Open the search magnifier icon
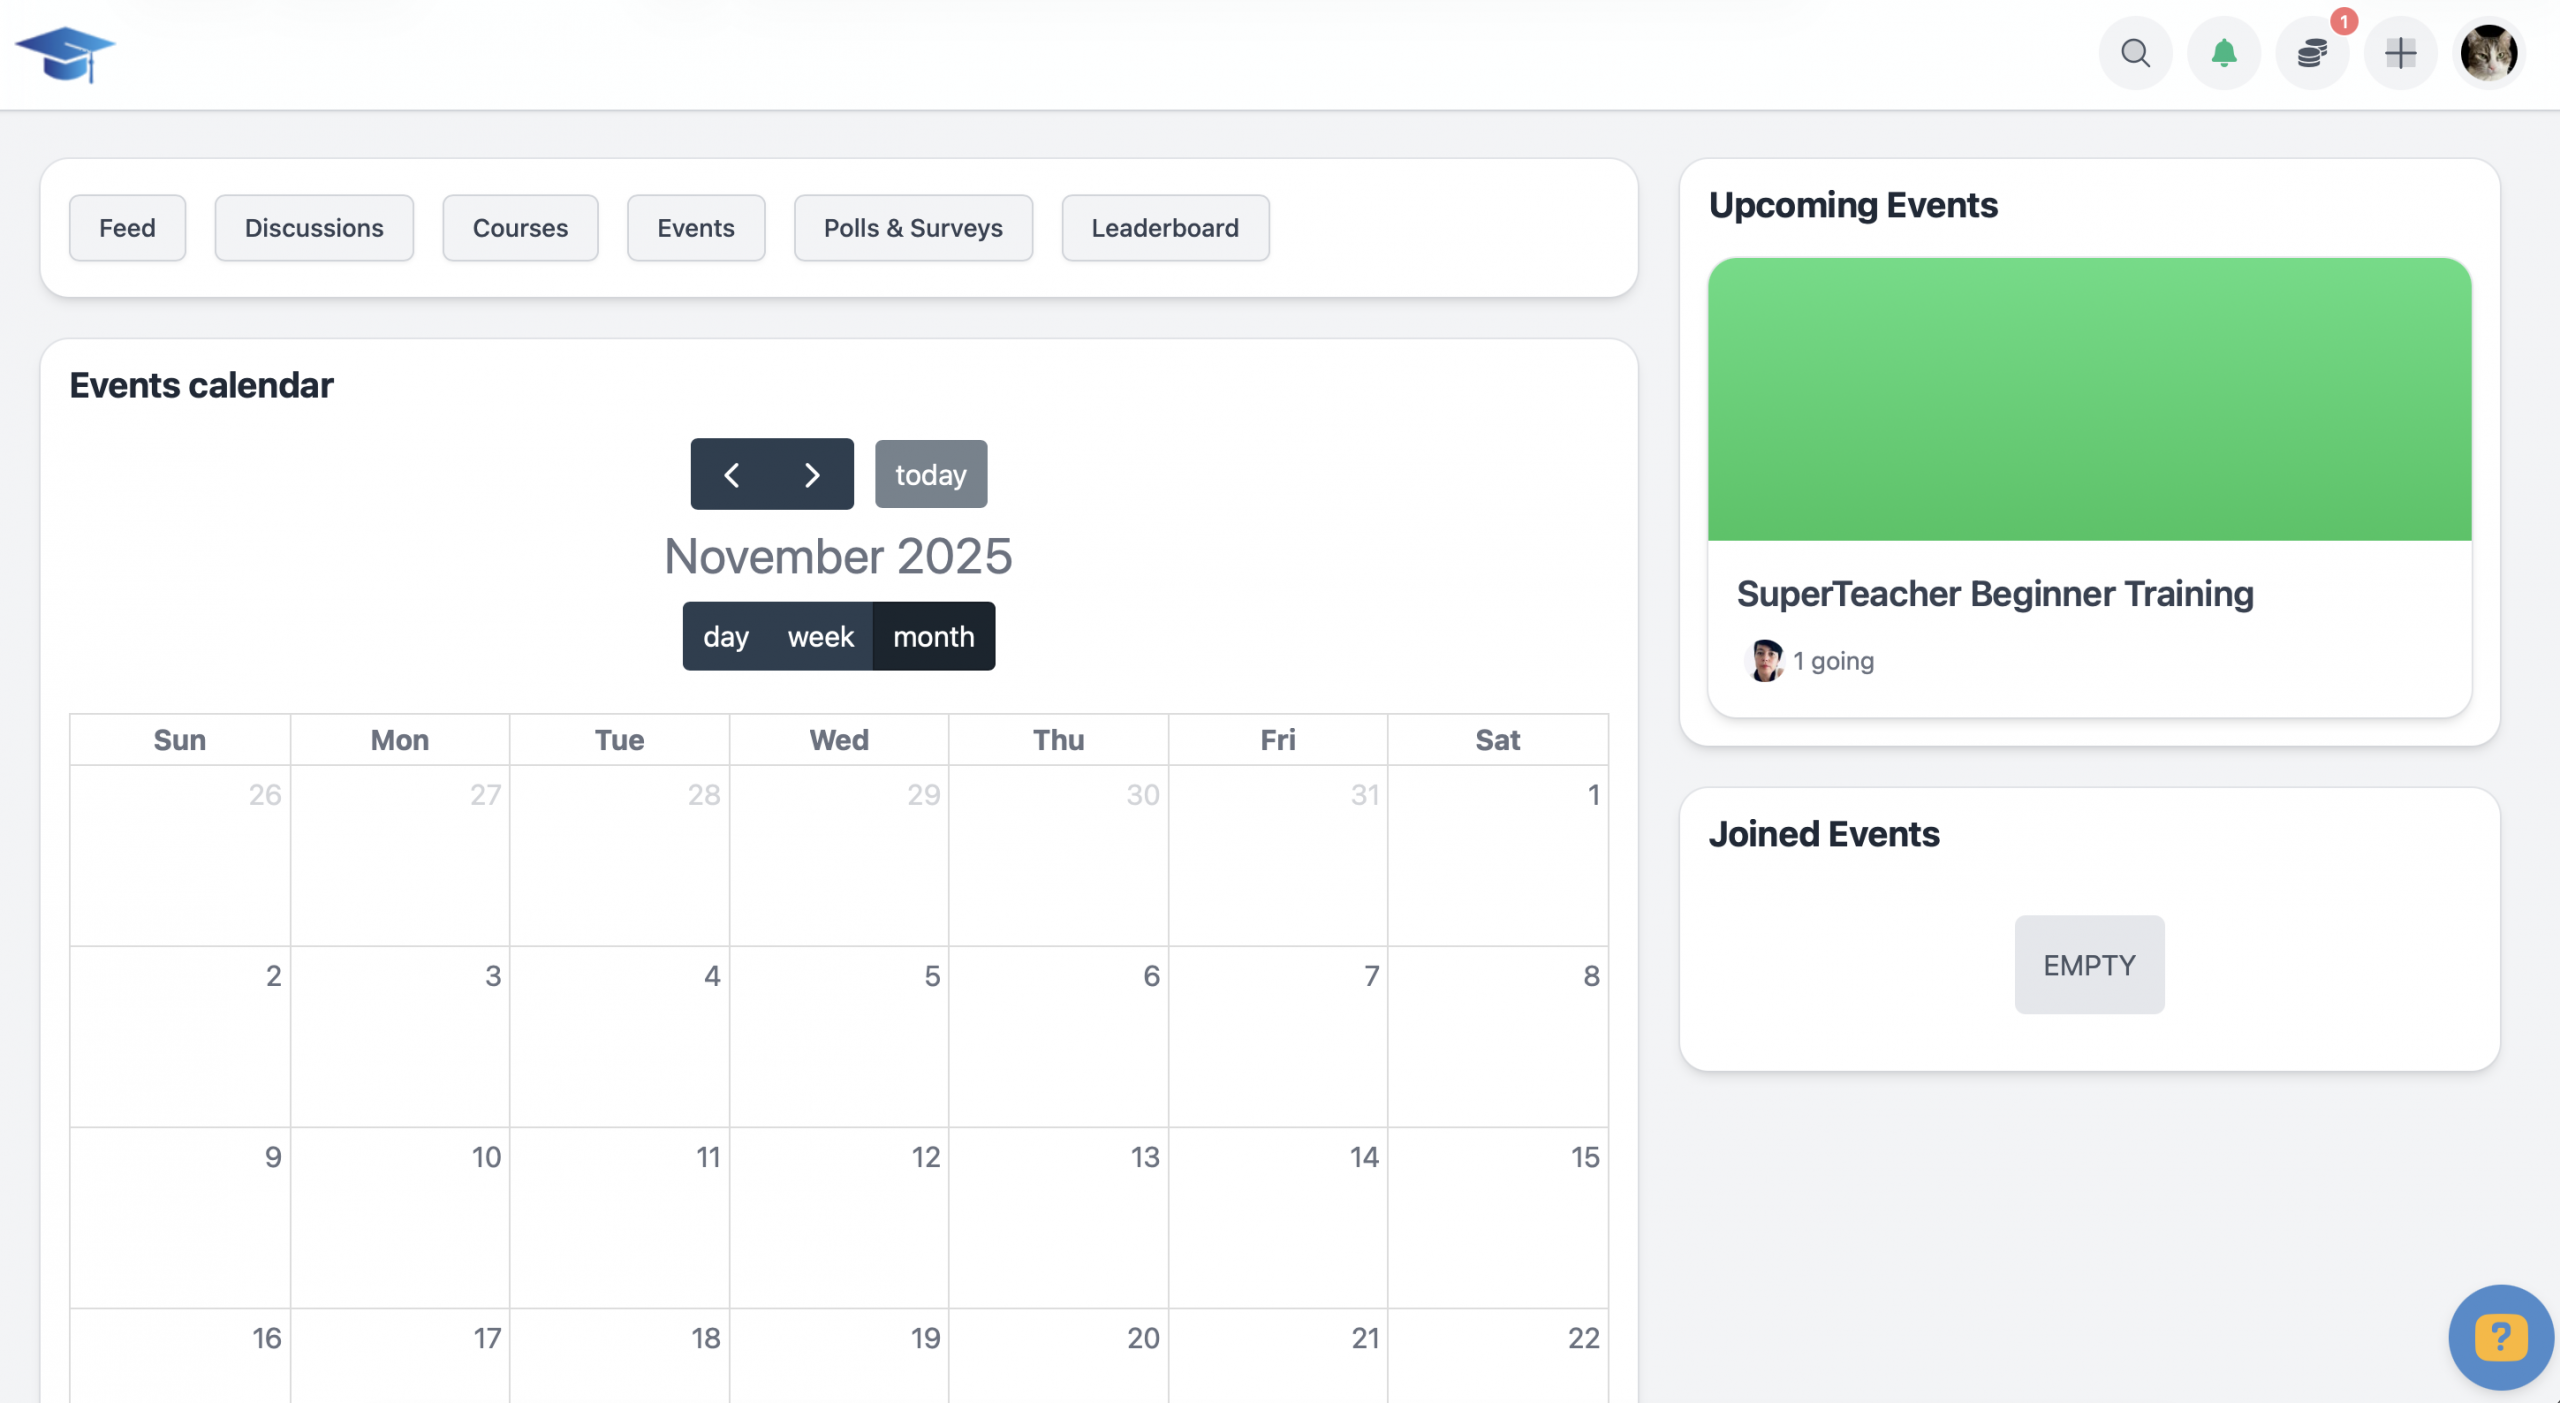Image resolution: width=2560 pixels, height=1403 pixels. click(2135, 53)
